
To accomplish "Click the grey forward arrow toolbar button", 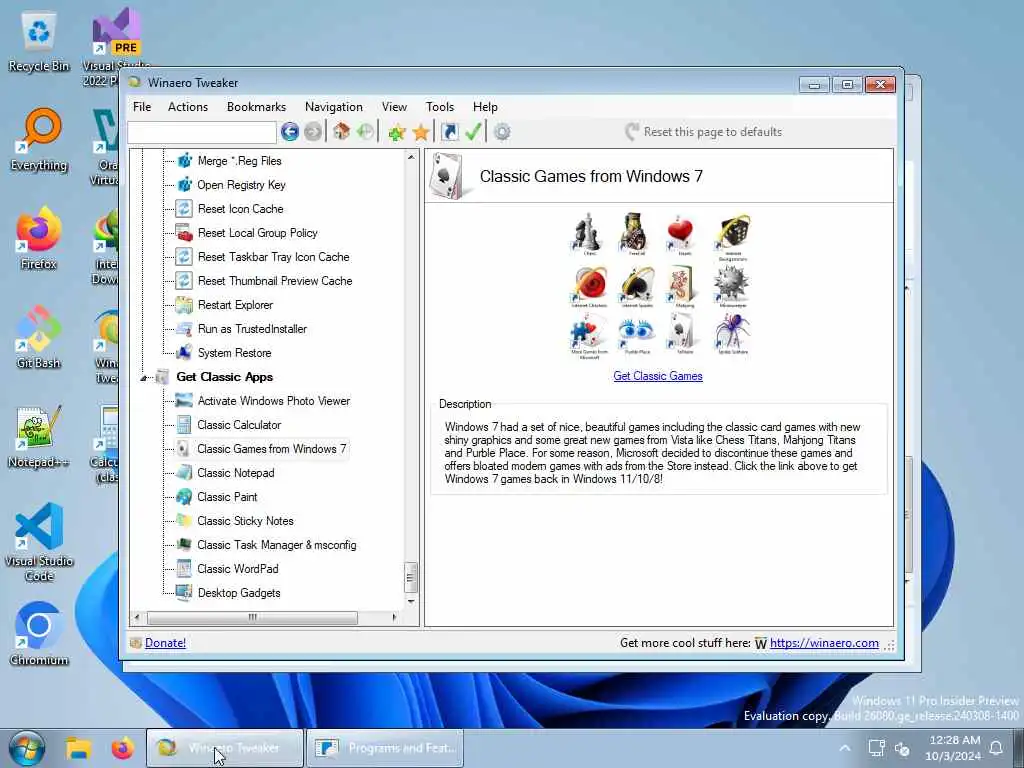I will (313, 132).
